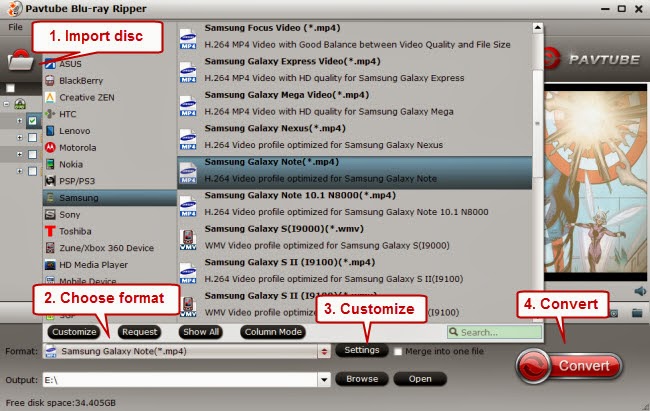The image size is (650, 411).
Task: Expand the fourth title node
Action: pos(19,171)
